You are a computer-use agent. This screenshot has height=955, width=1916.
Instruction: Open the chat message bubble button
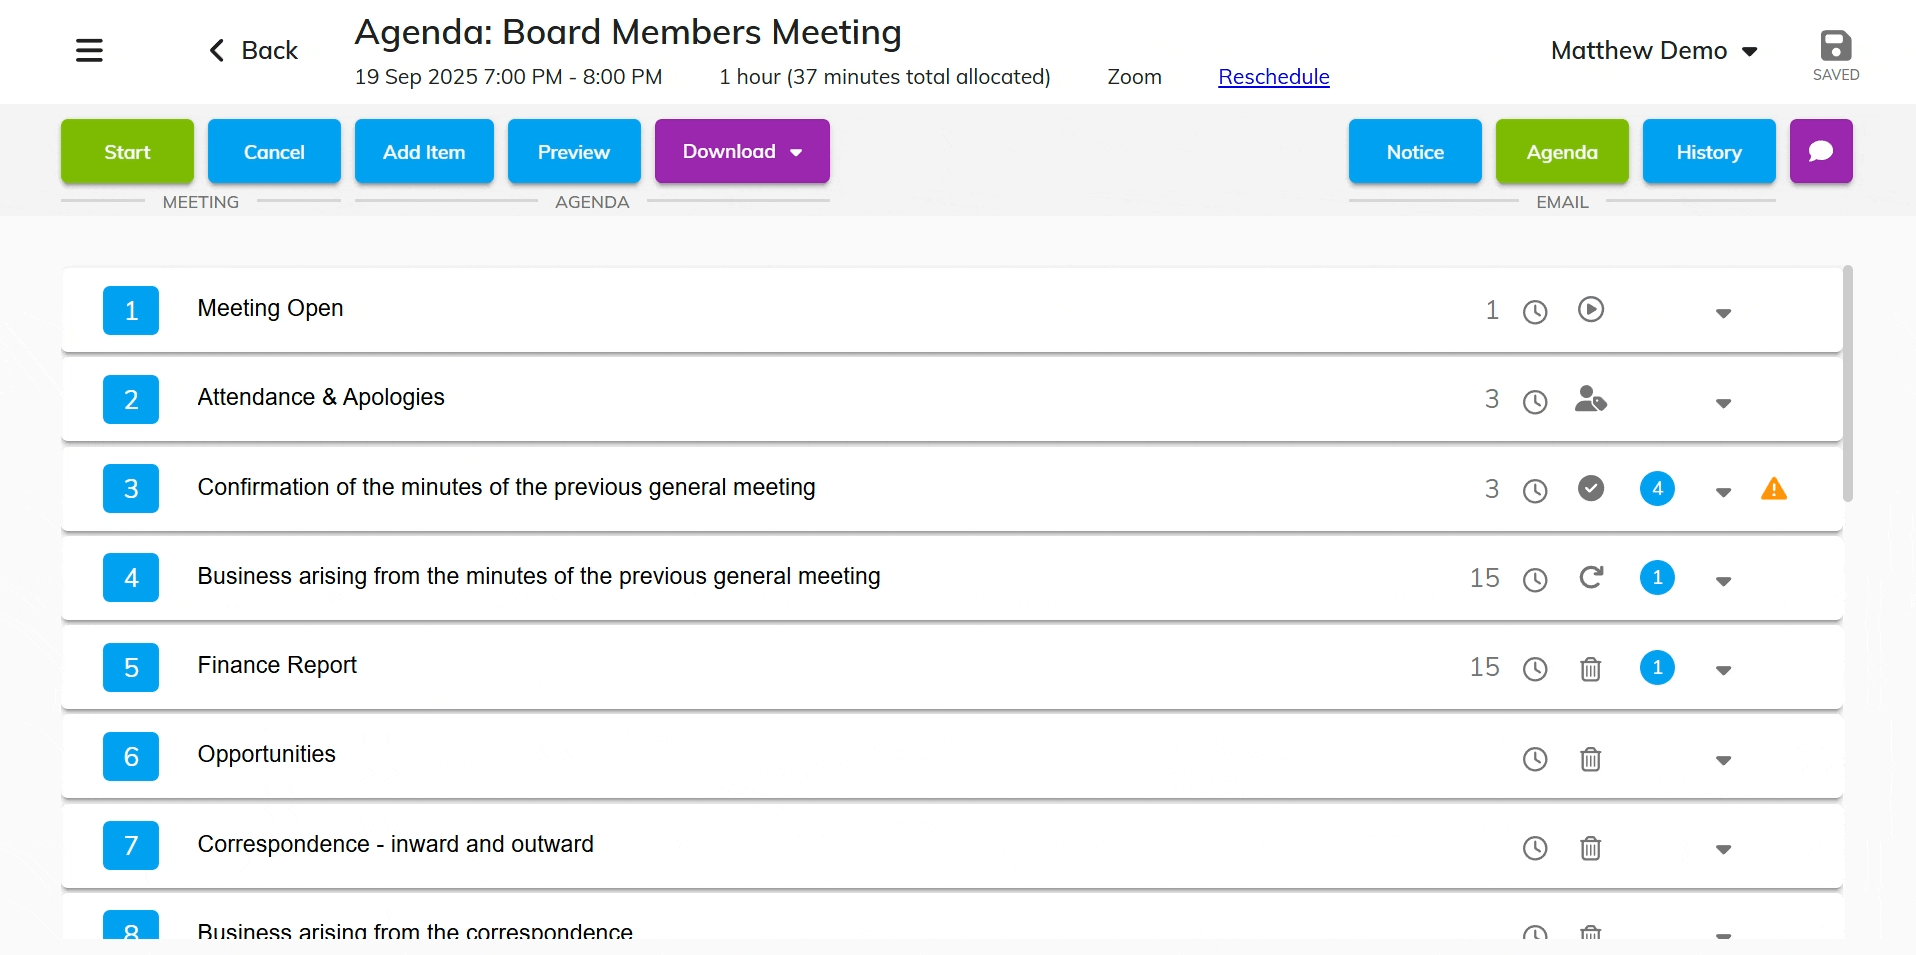tap(1820, 151)
